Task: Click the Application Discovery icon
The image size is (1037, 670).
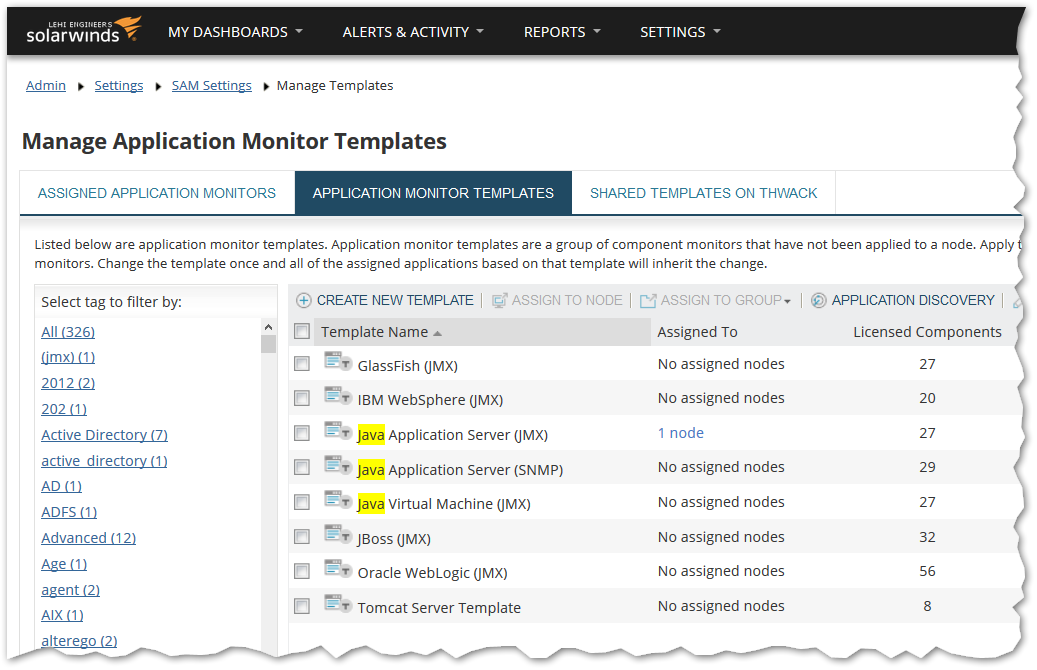Action: pyautogui.click(x=818, y=300)
